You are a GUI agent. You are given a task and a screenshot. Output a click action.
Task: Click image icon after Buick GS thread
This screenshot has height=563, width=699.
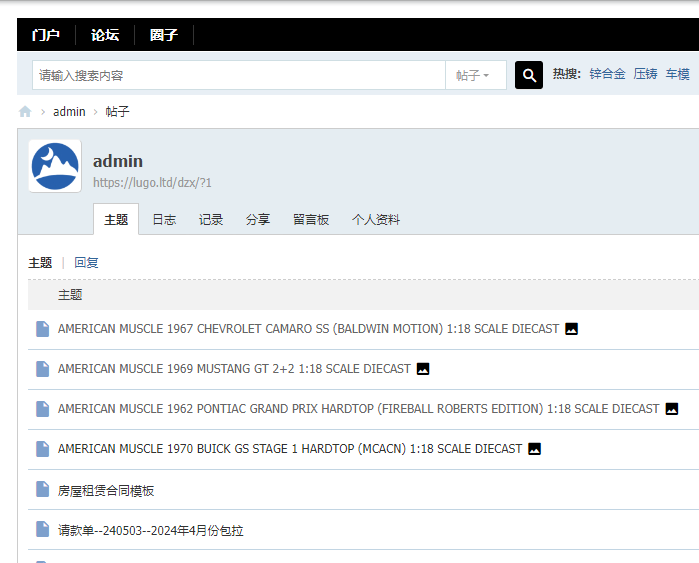(535, 449)
